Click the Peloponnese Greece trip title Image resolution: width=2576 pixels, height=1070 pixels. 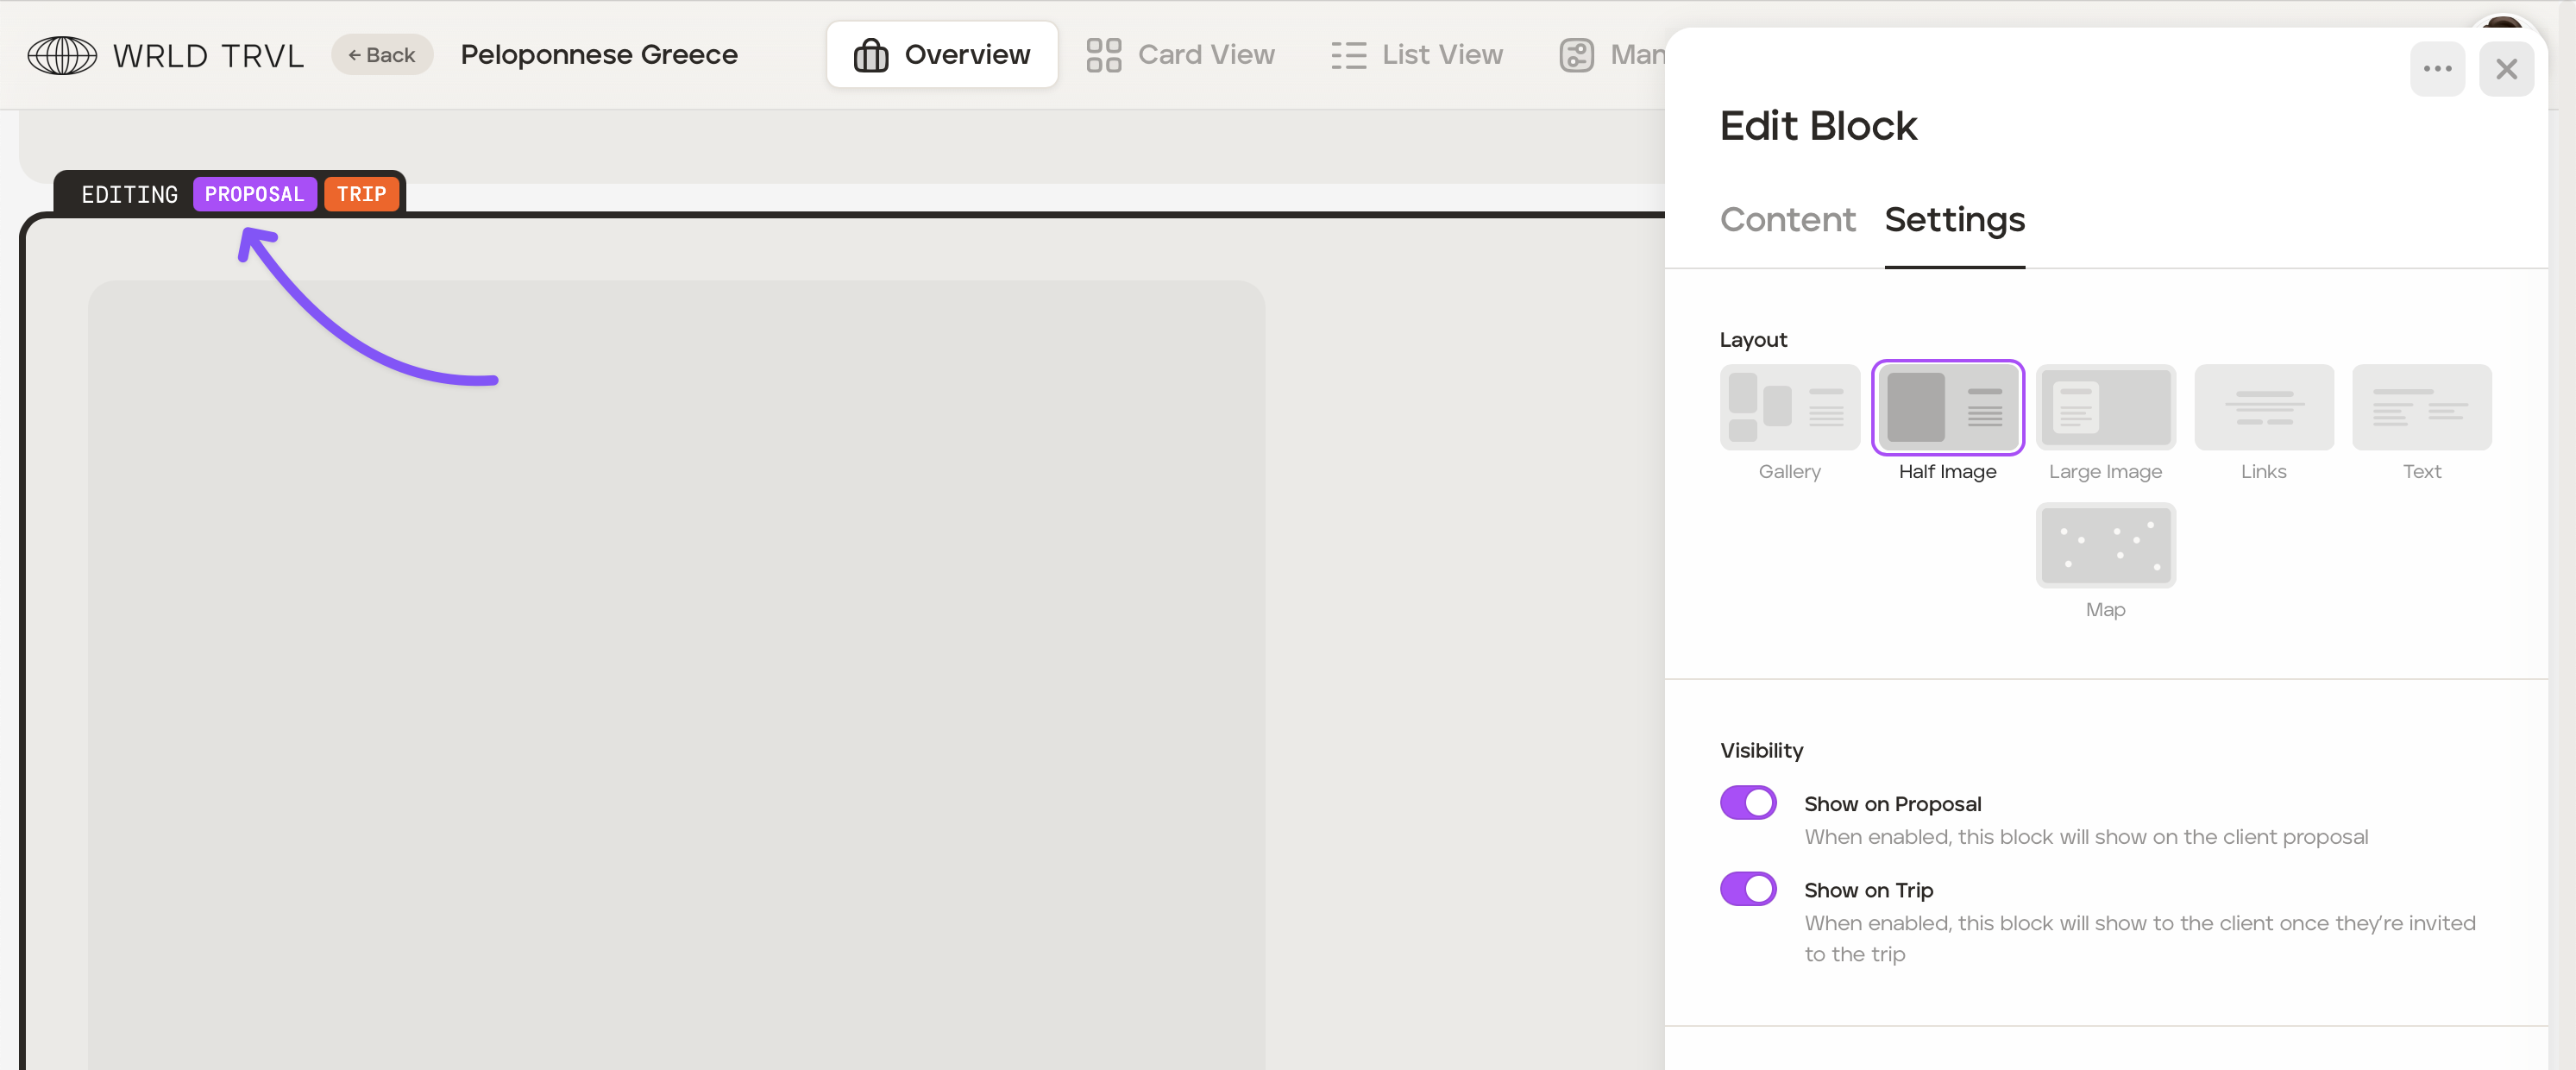598,55
